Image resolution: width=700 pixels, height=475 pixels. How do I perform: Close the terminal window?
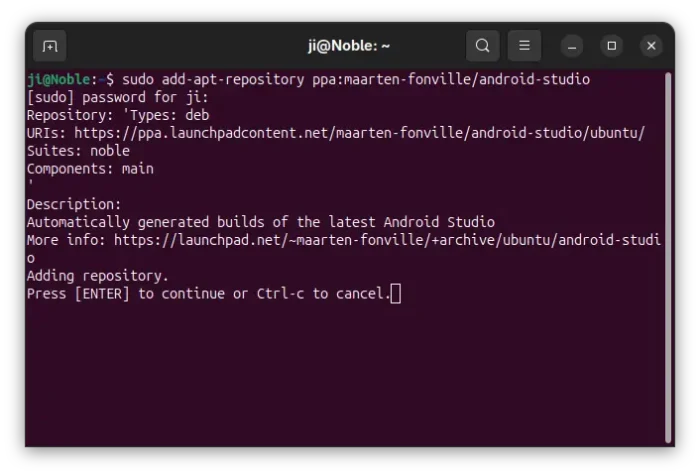point(651,46)
